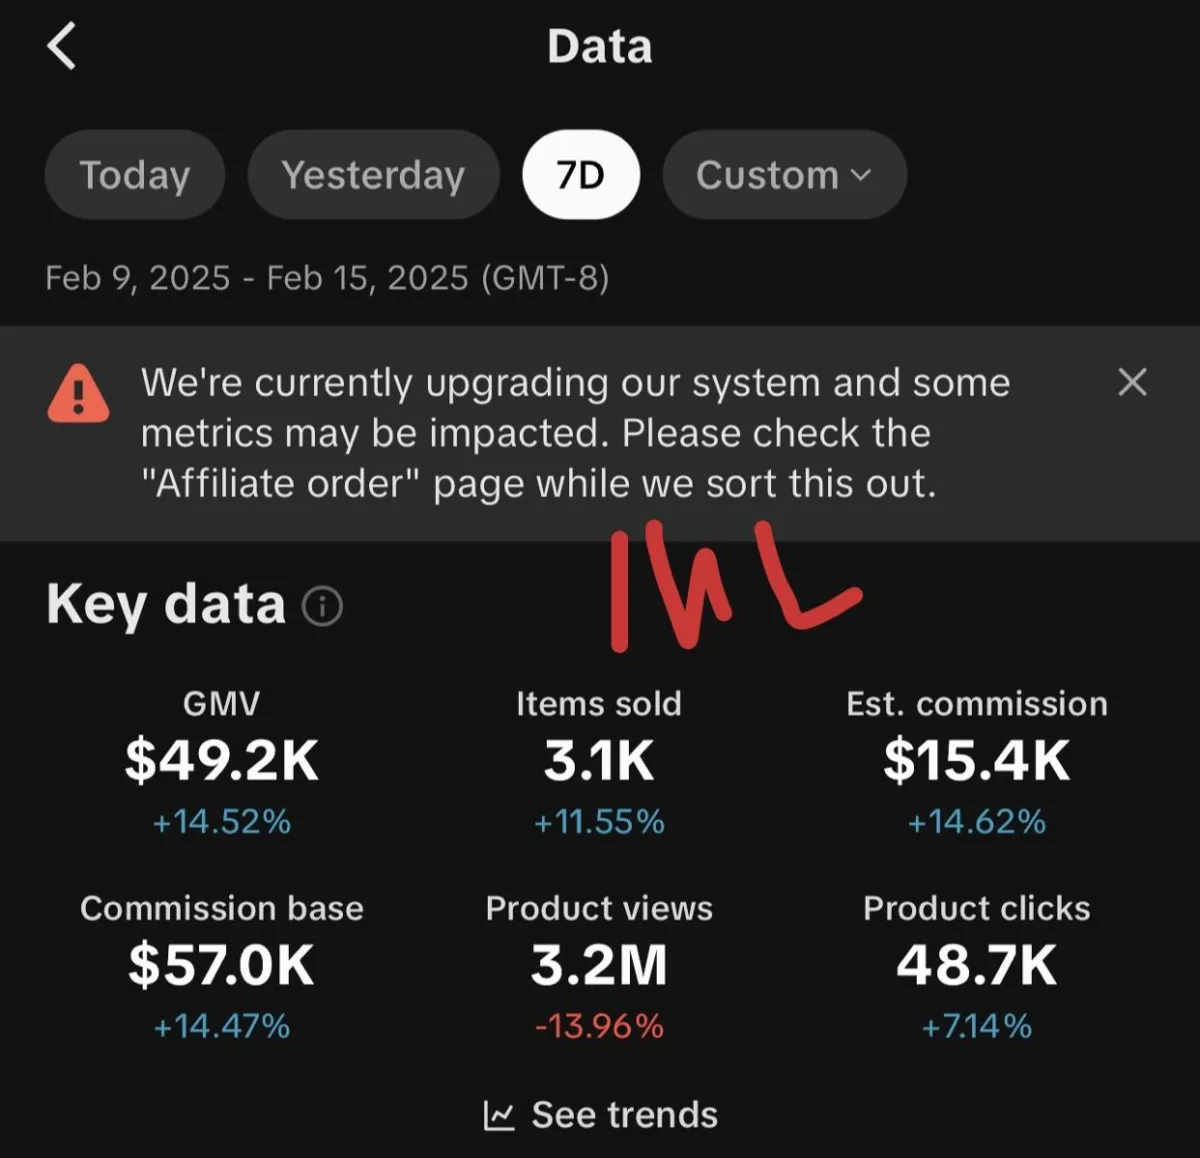Screen dimensions: 1200x1158
Task: Tap Est. commission $15.4K metric
Action: point(977,761)
